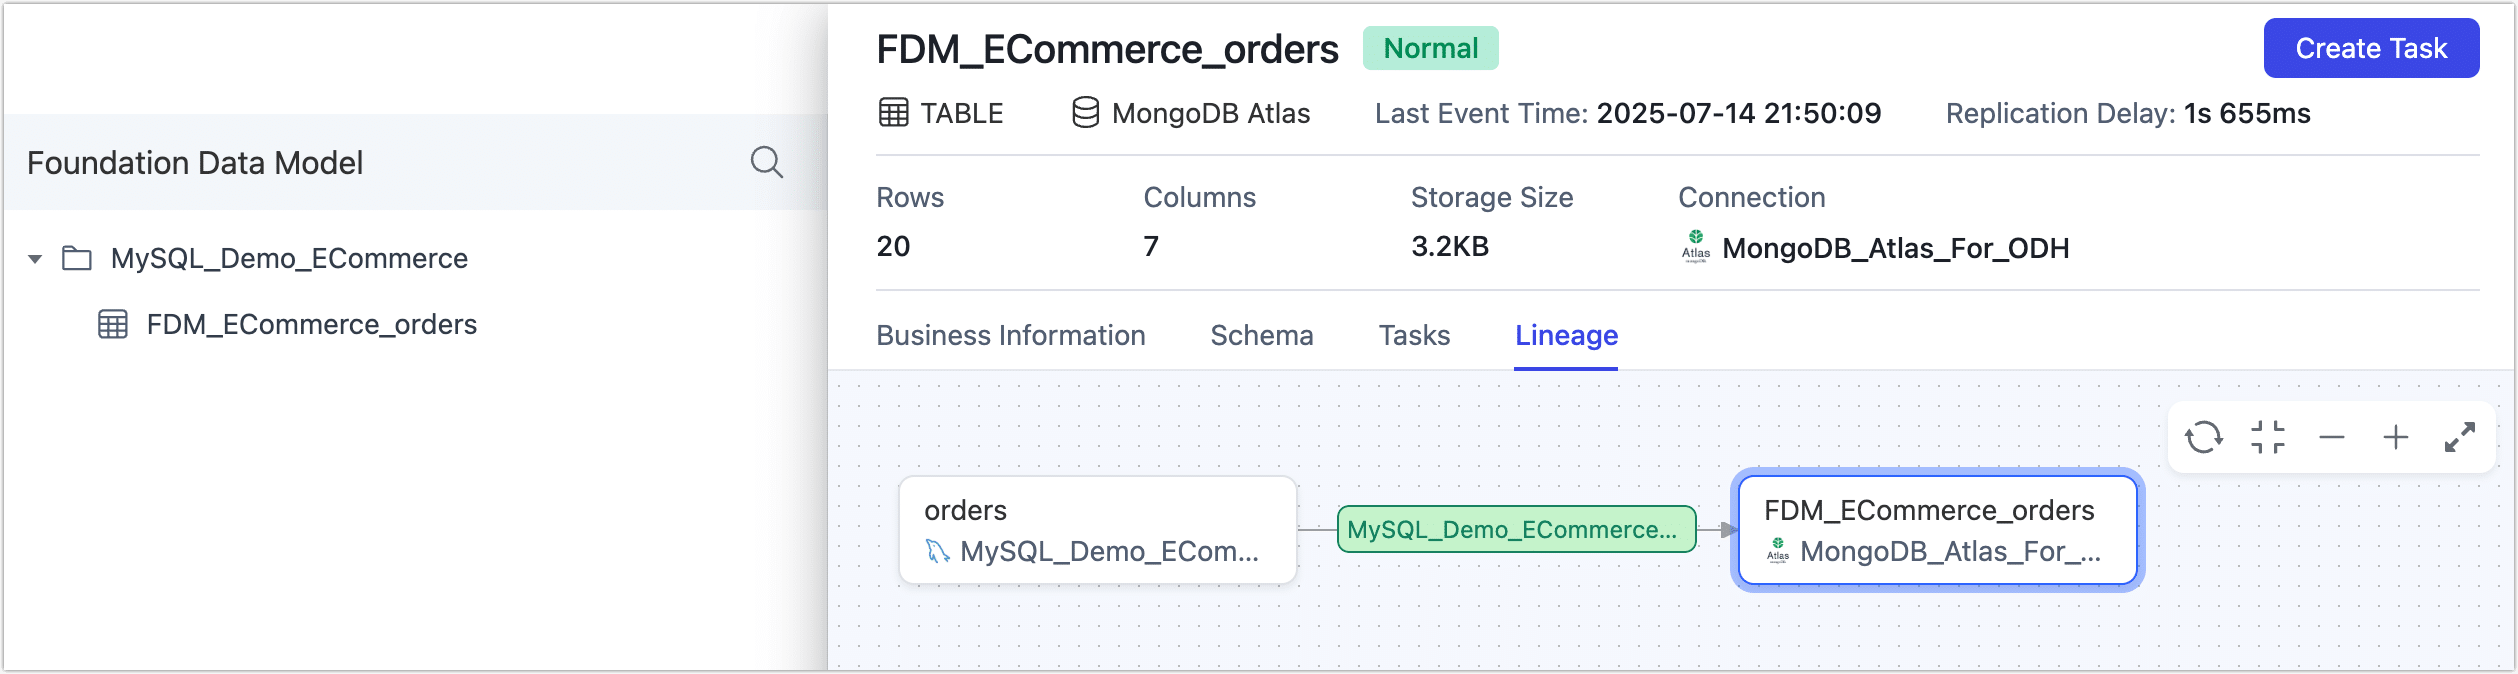The height and width of the screenshot is (674, 2518).
Task: Click the search icon in Foundation Data Model
Action: pos(766,162)
